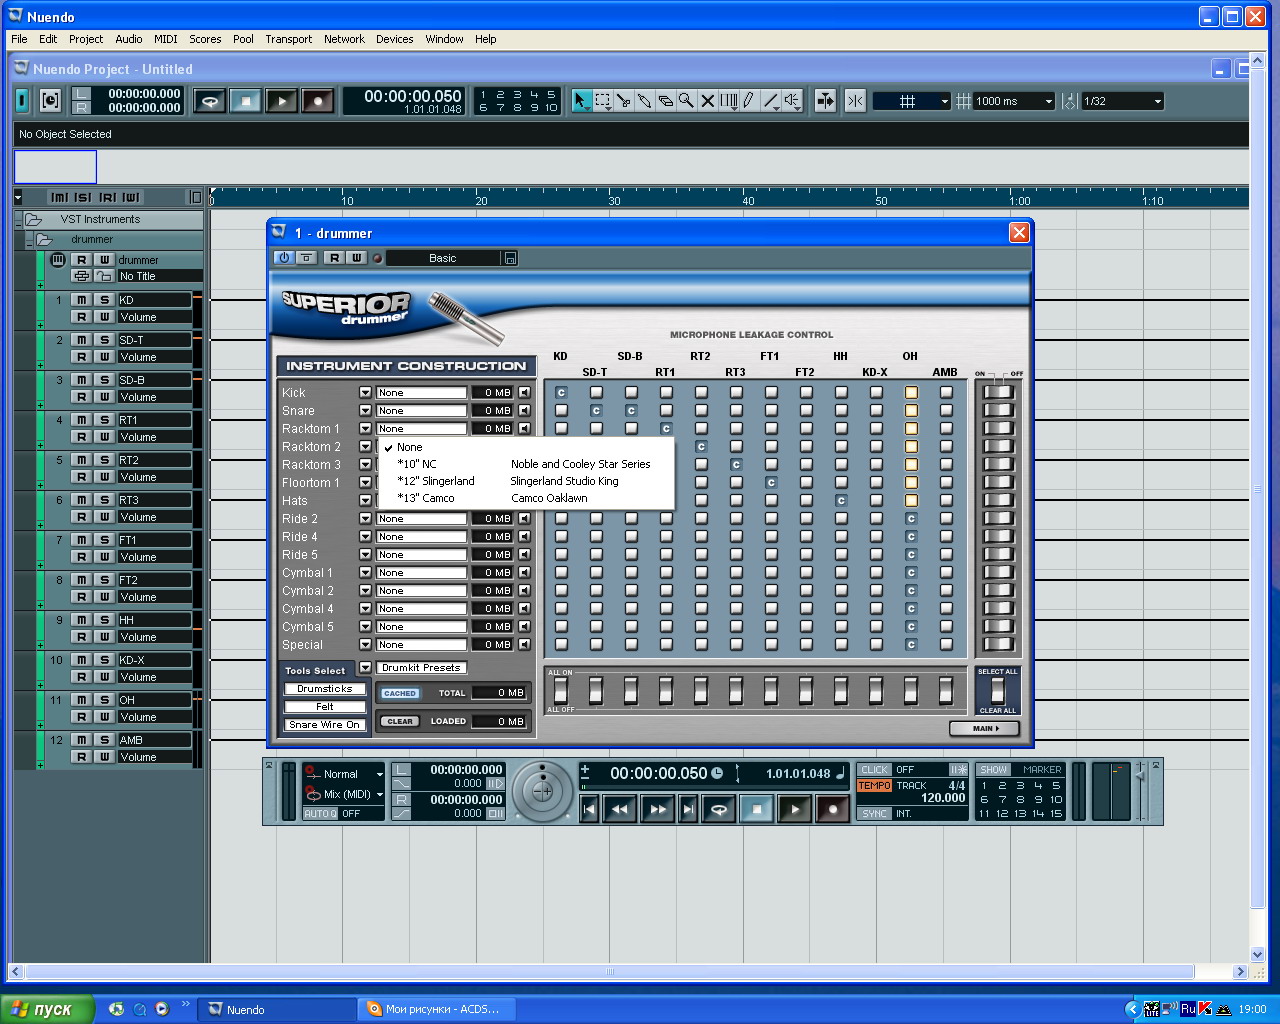Click the Drumkit Presets button
The width and height of the screenshot is (1280, 1024).
tap(422, 668)
